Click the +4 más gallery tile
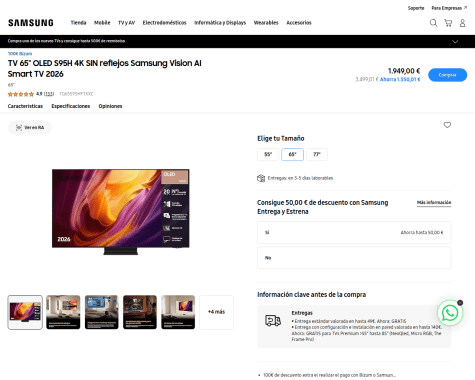The image size is (475, 380). coord(216,312)
